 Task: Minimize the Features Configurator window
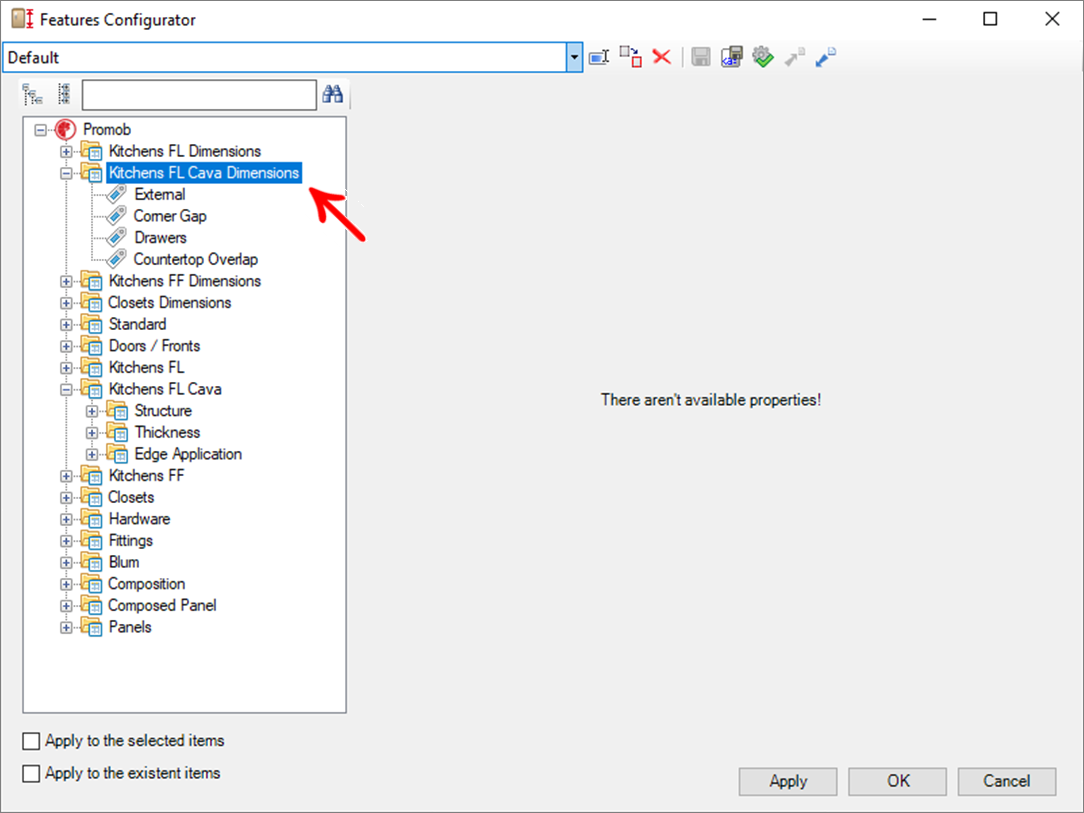click(929, 19)
